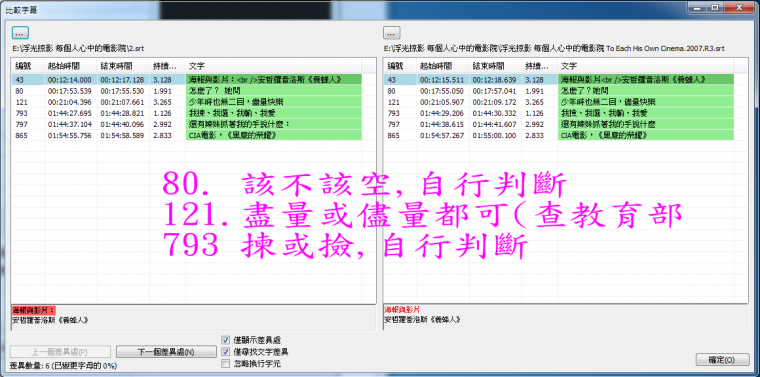Select left row starting 00:12:14.000

pos(187,79)
